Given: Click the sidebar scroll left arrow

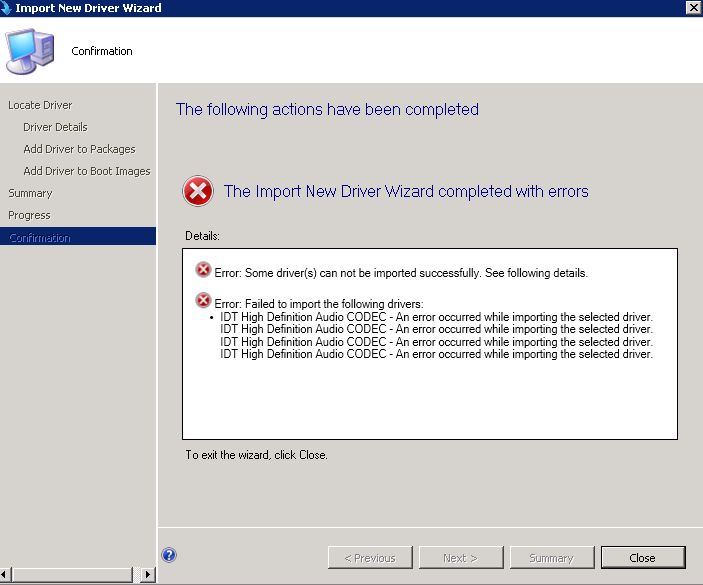Looking at the screenshot, I should point(4,574).
